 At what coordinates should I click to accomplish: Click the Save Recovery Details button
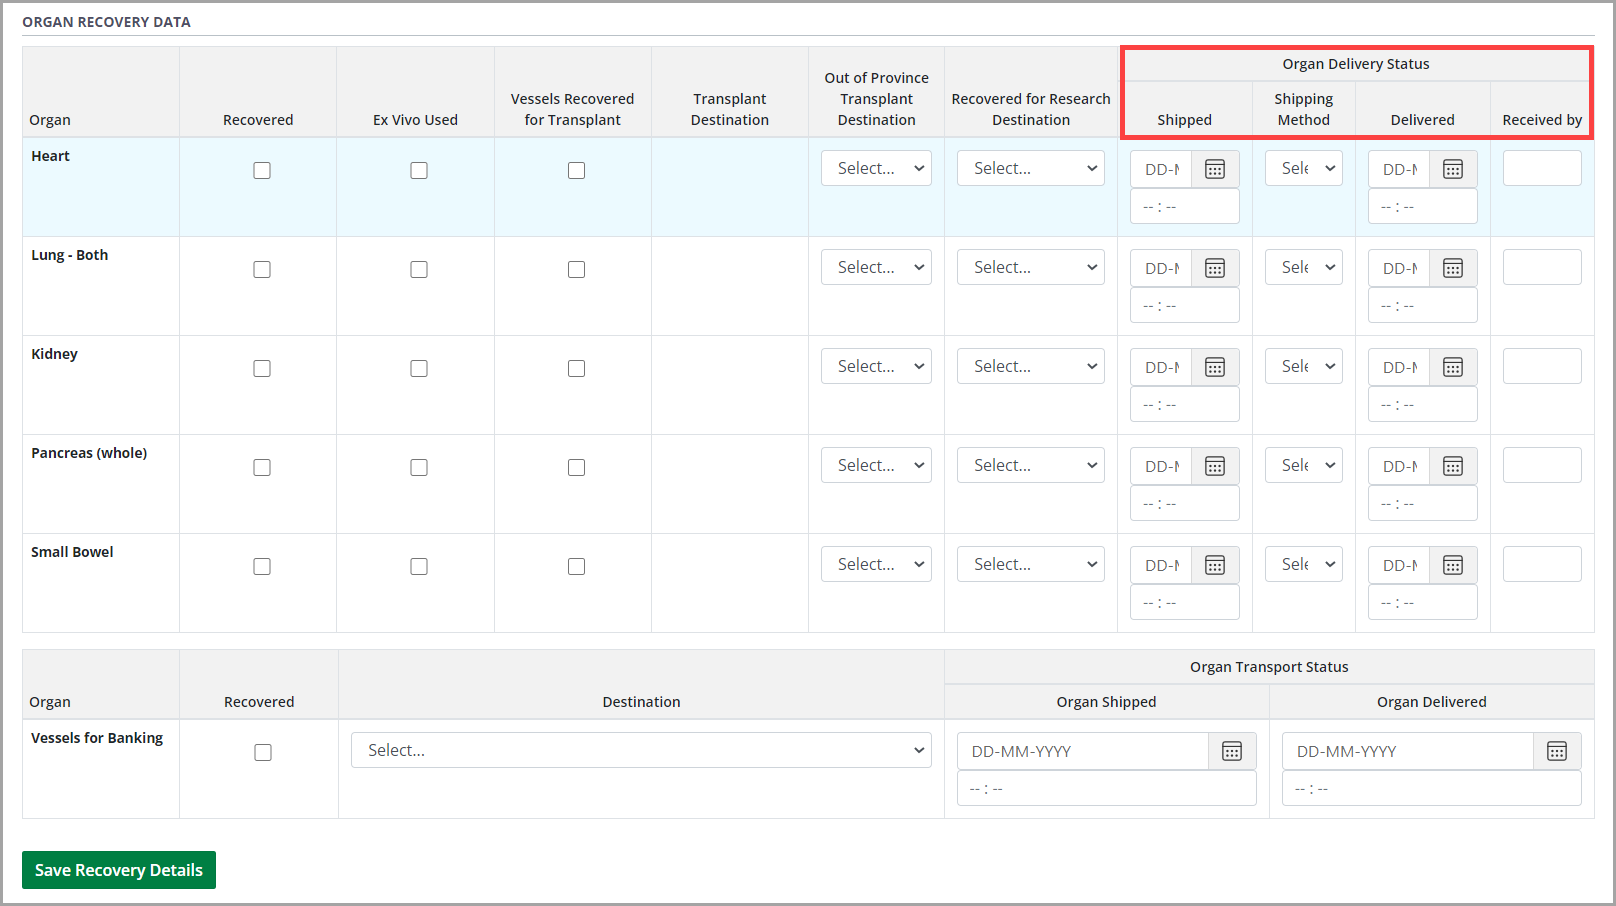118,870
